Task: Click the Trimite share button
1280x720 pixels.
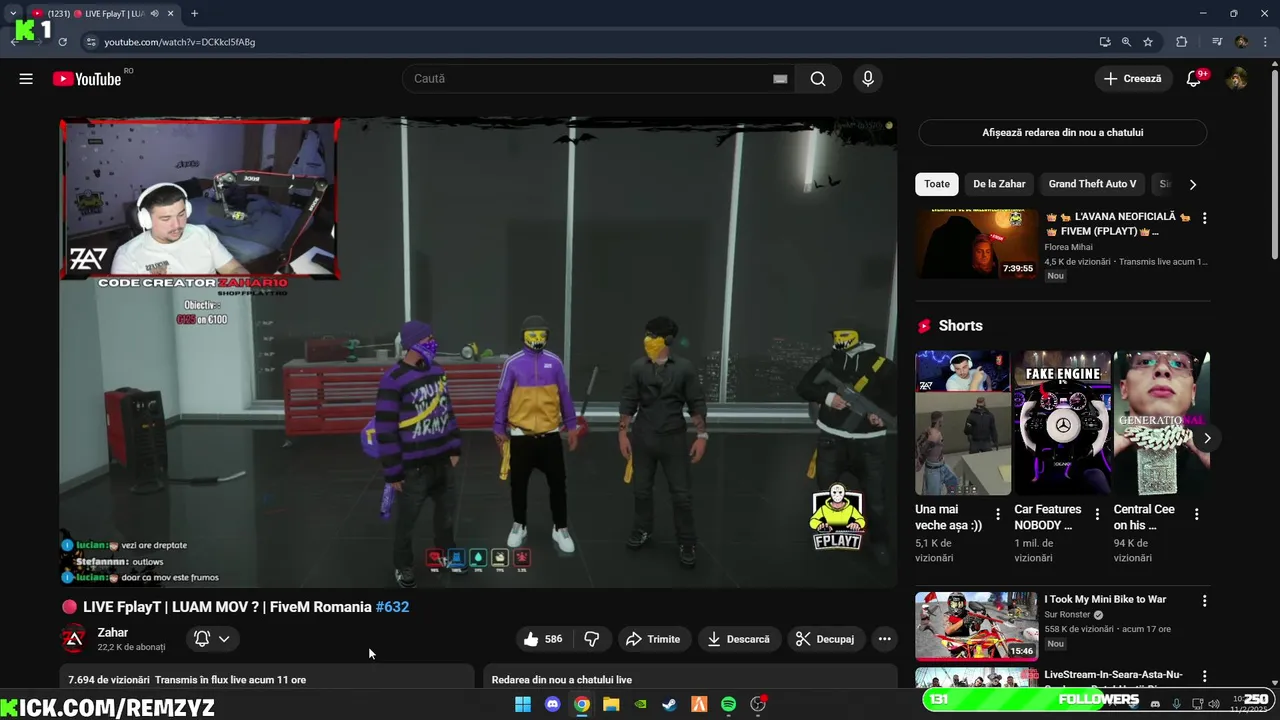Action: 652,639
